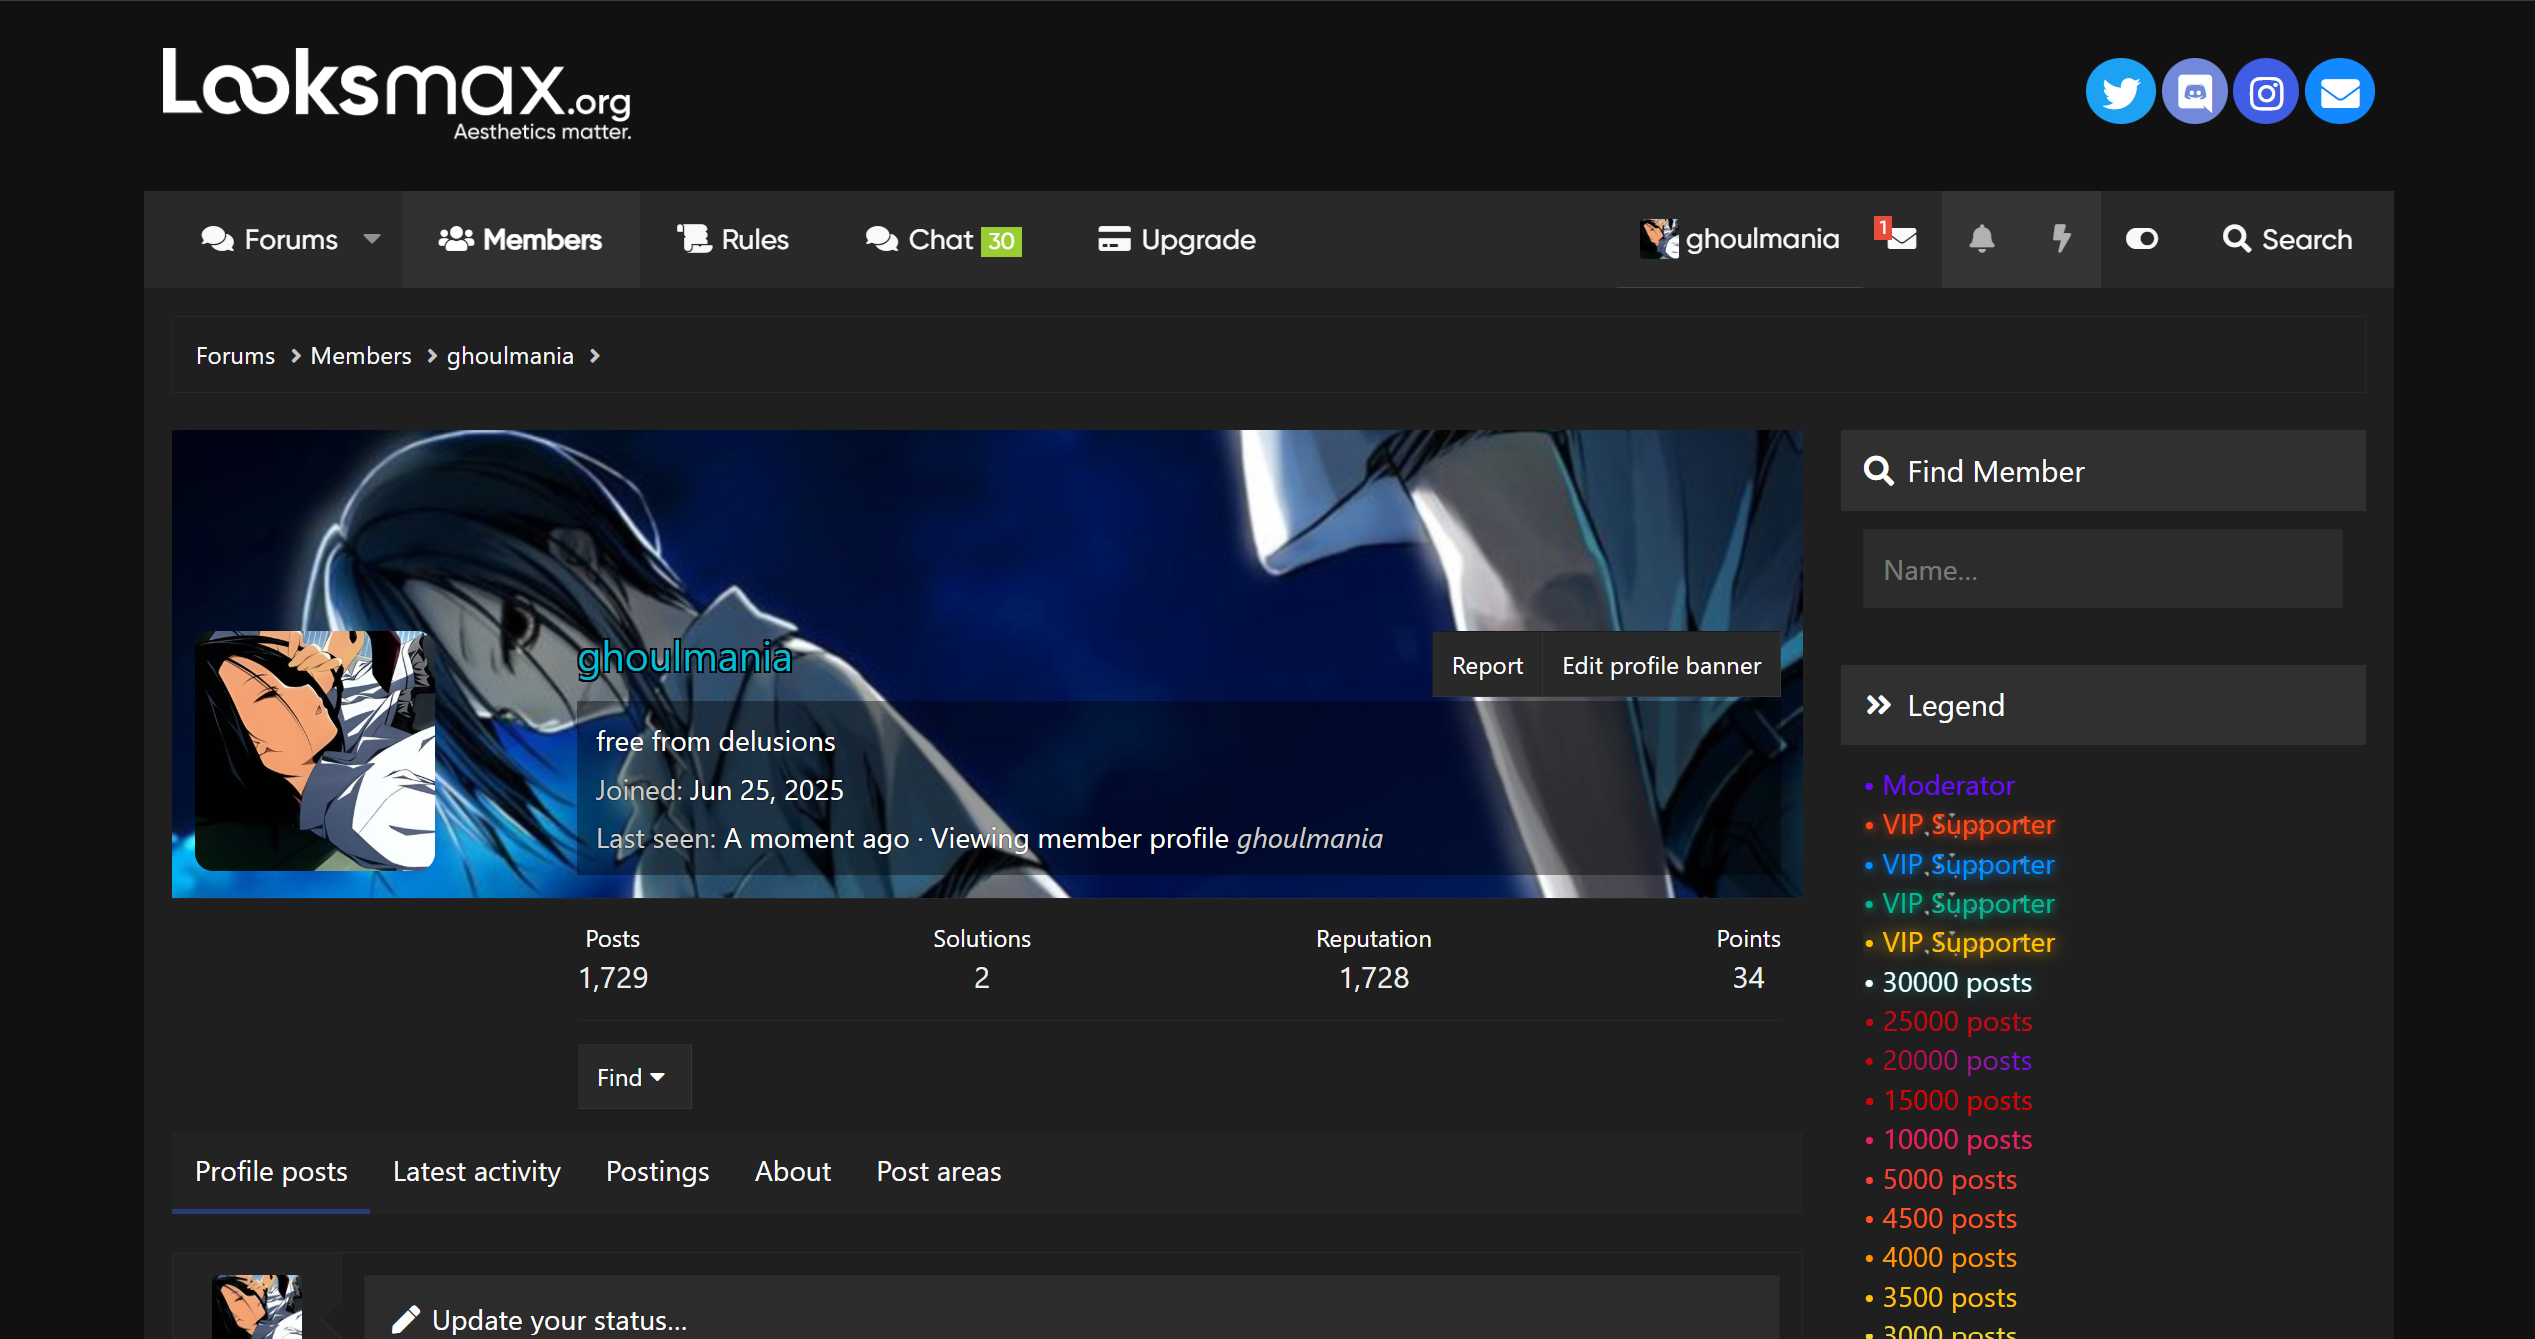Click the 10000 posts legend entry
2535x1339 pixels.
pos(1957,1140)
